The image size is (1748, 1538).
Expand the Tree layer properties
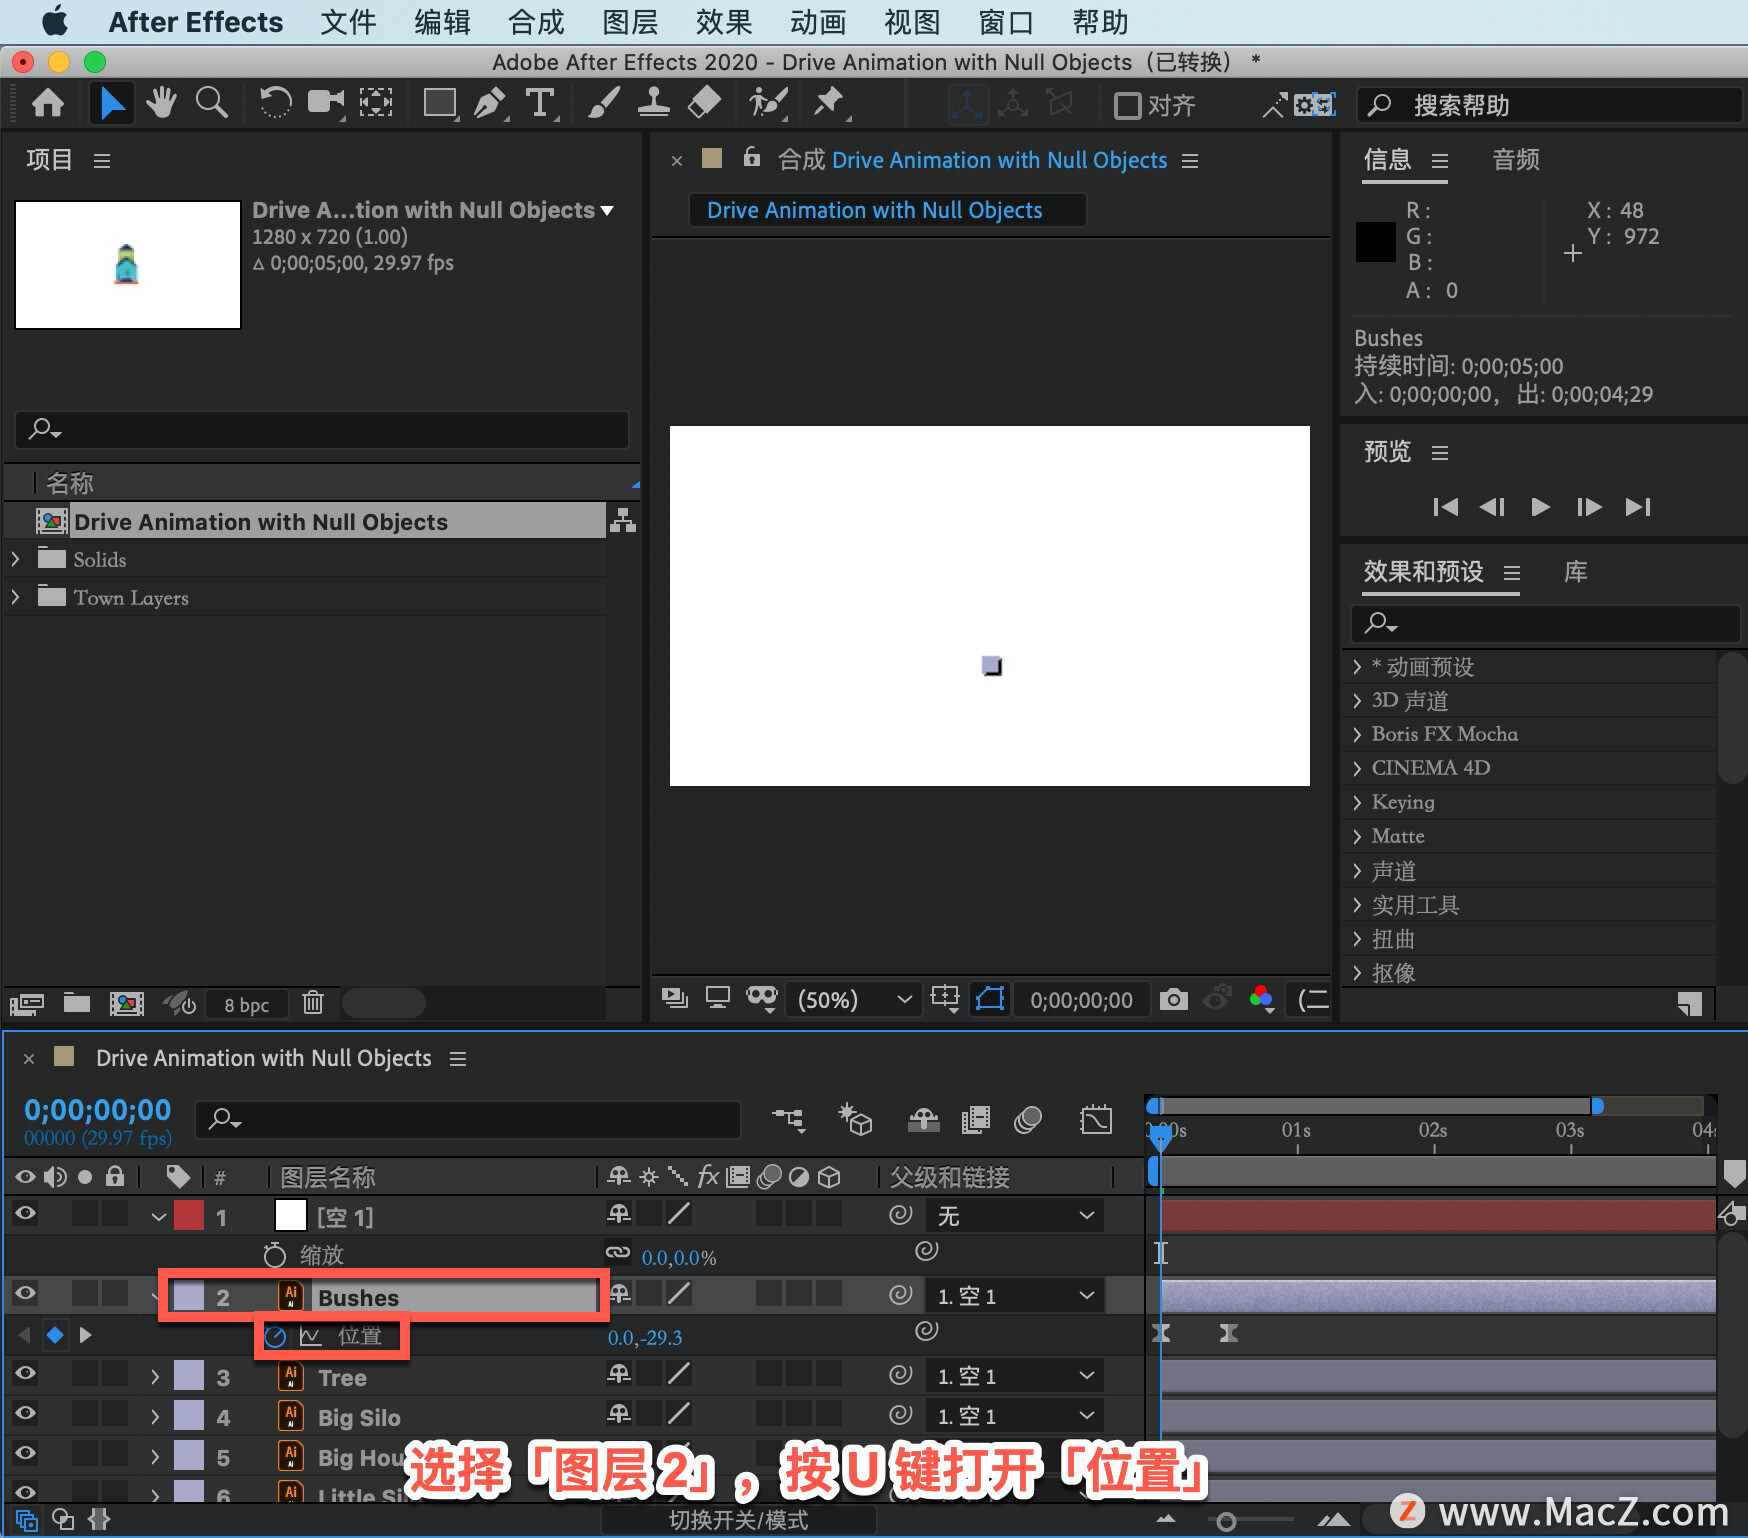[155, 1377]
